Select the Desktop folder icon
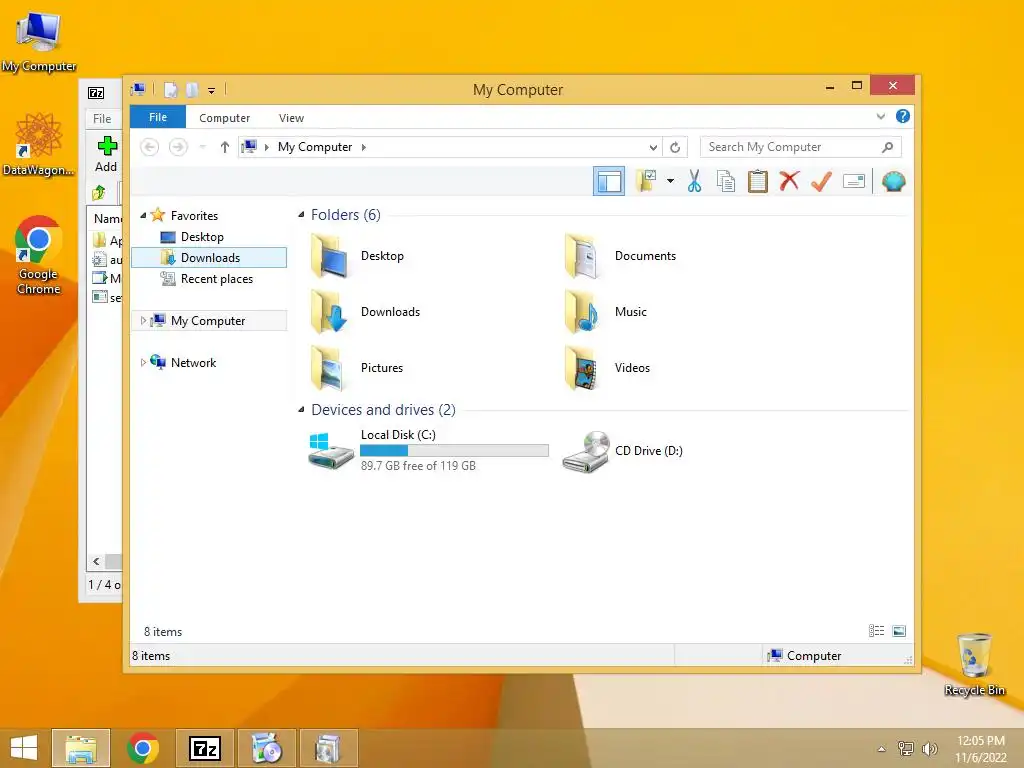Screen dimensions: 1024x768 coord(330,256)
